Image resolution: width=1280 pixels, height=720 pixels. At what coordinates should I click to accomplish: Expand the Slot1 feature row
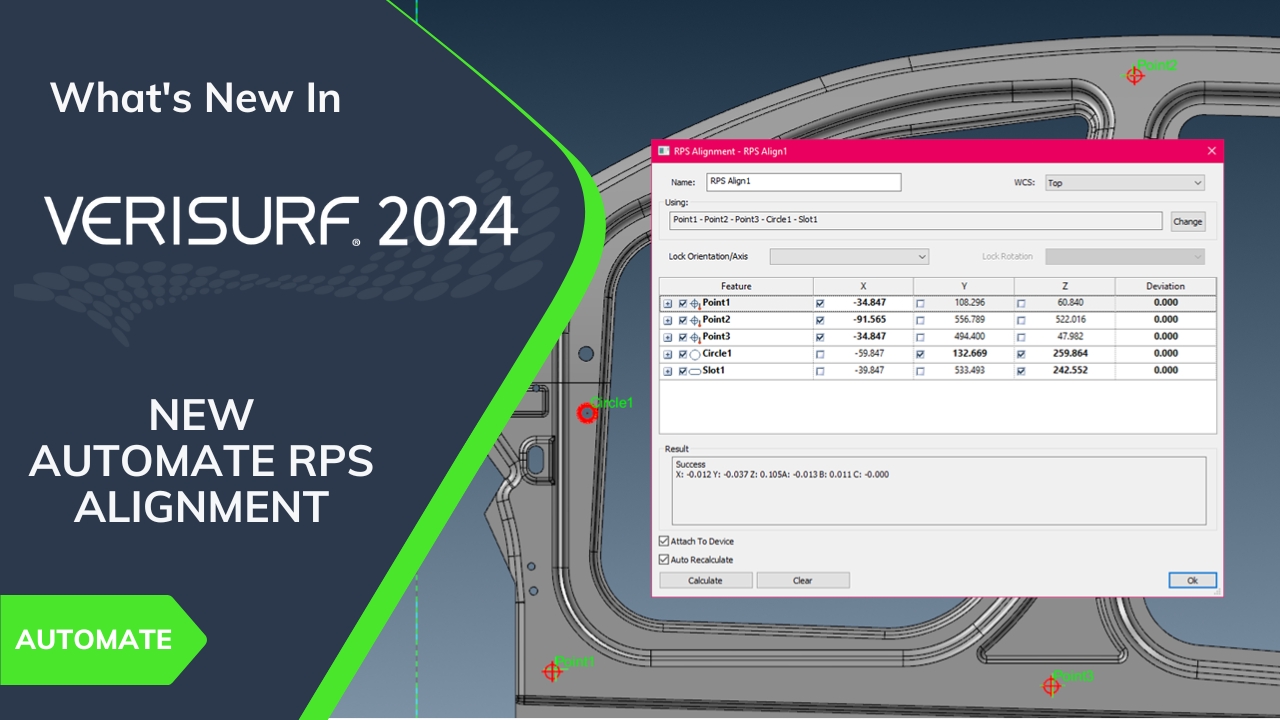tap(667, 371)
